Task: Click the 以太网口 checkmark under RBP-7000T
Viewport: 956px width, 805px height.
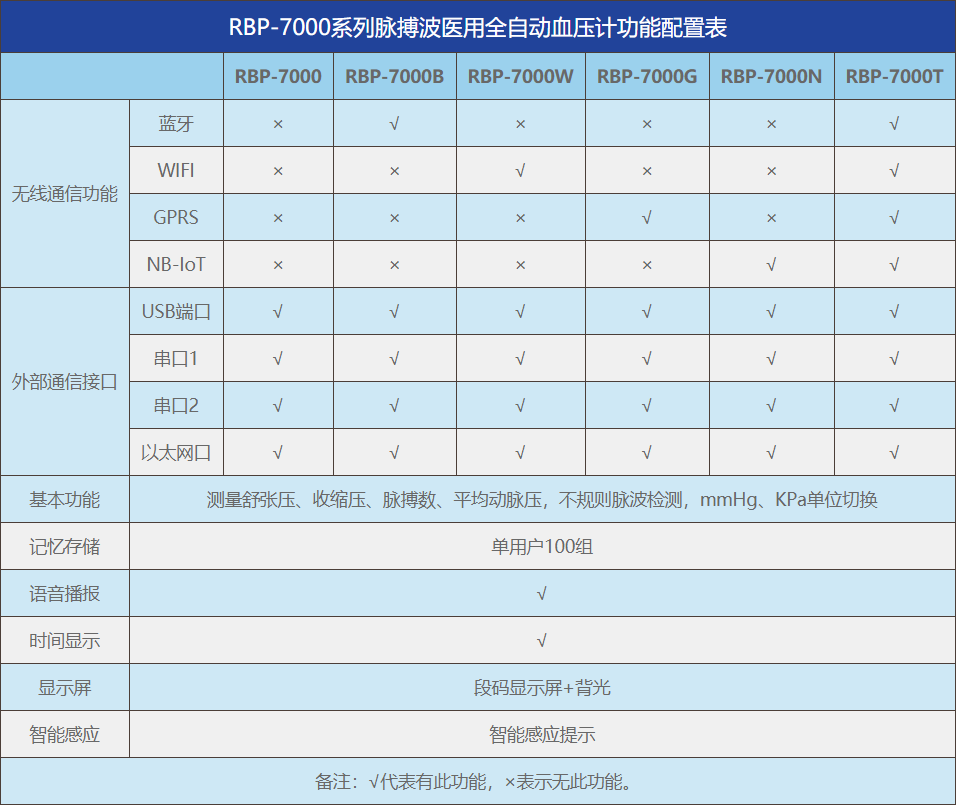Action: pos(894,453)
